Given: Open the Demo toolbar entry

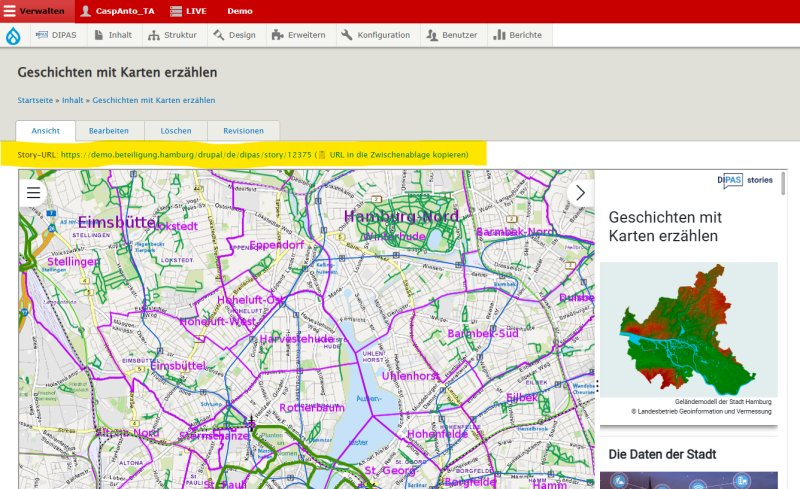Looking at the screenshot, I should [240, 11].
